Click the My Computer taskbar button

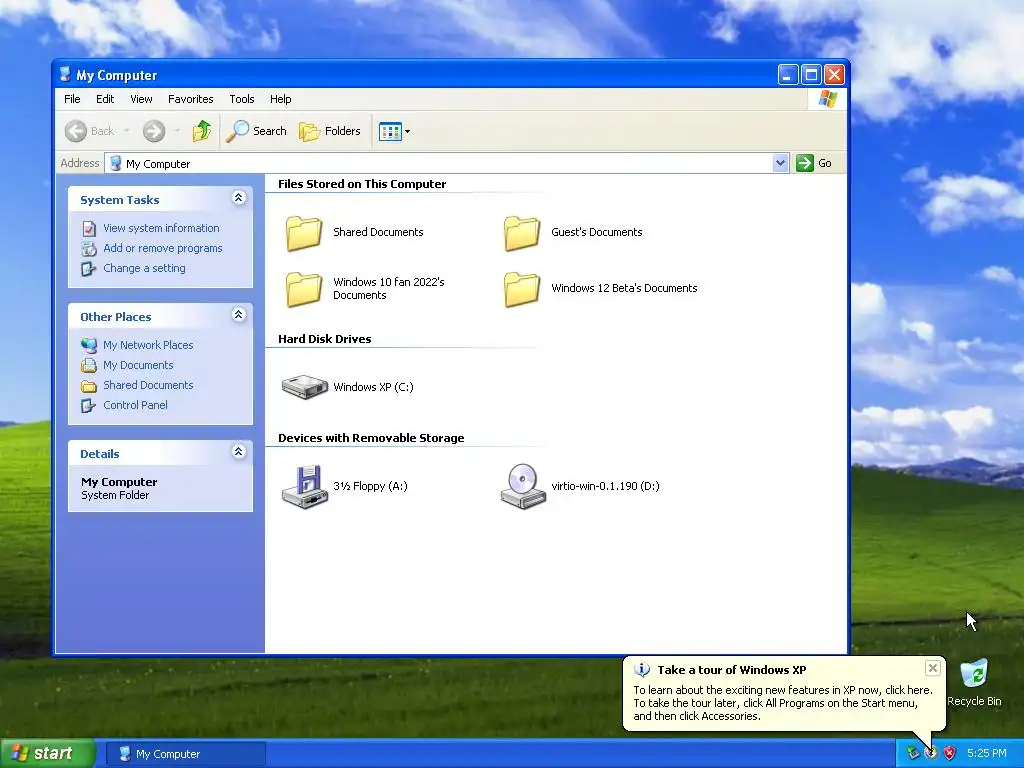tap(185, 754)
